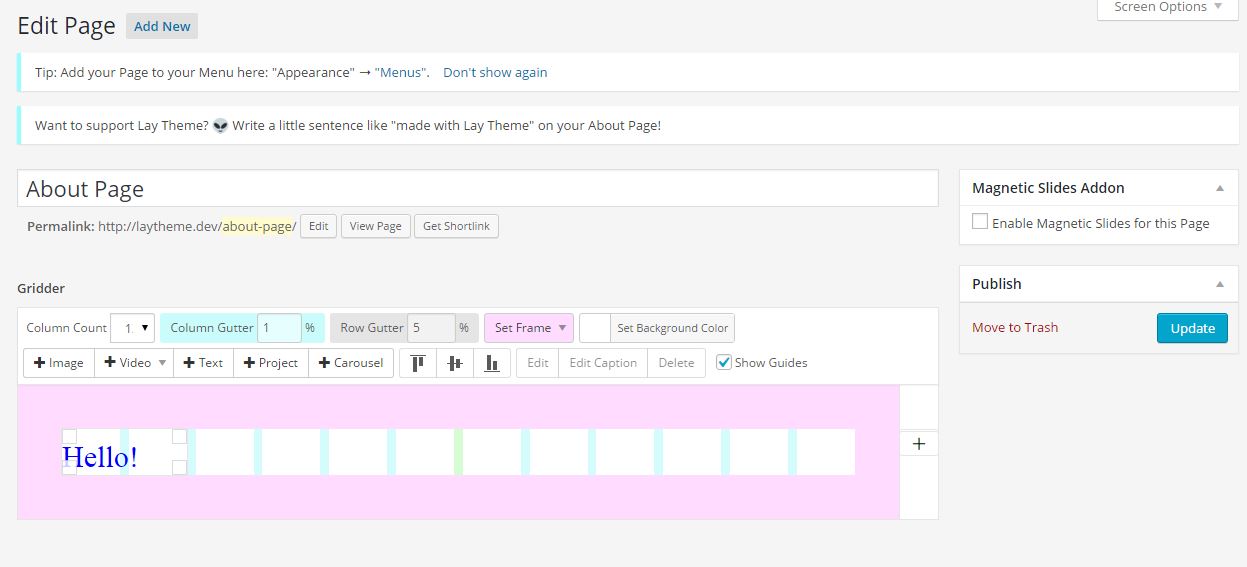This screenshot has width=1247, height=567.
Task: Click the align bottom icon
Action: pos(491,363)
